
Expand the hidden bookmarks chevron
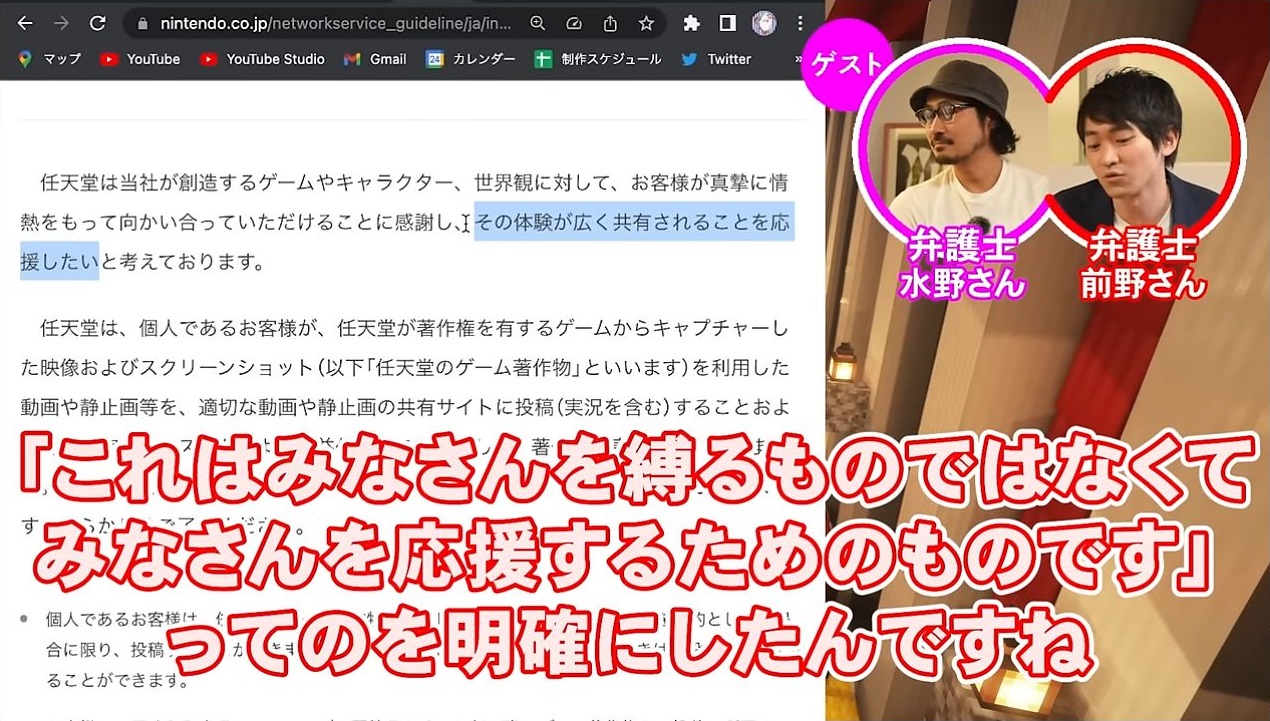[798, 59]
